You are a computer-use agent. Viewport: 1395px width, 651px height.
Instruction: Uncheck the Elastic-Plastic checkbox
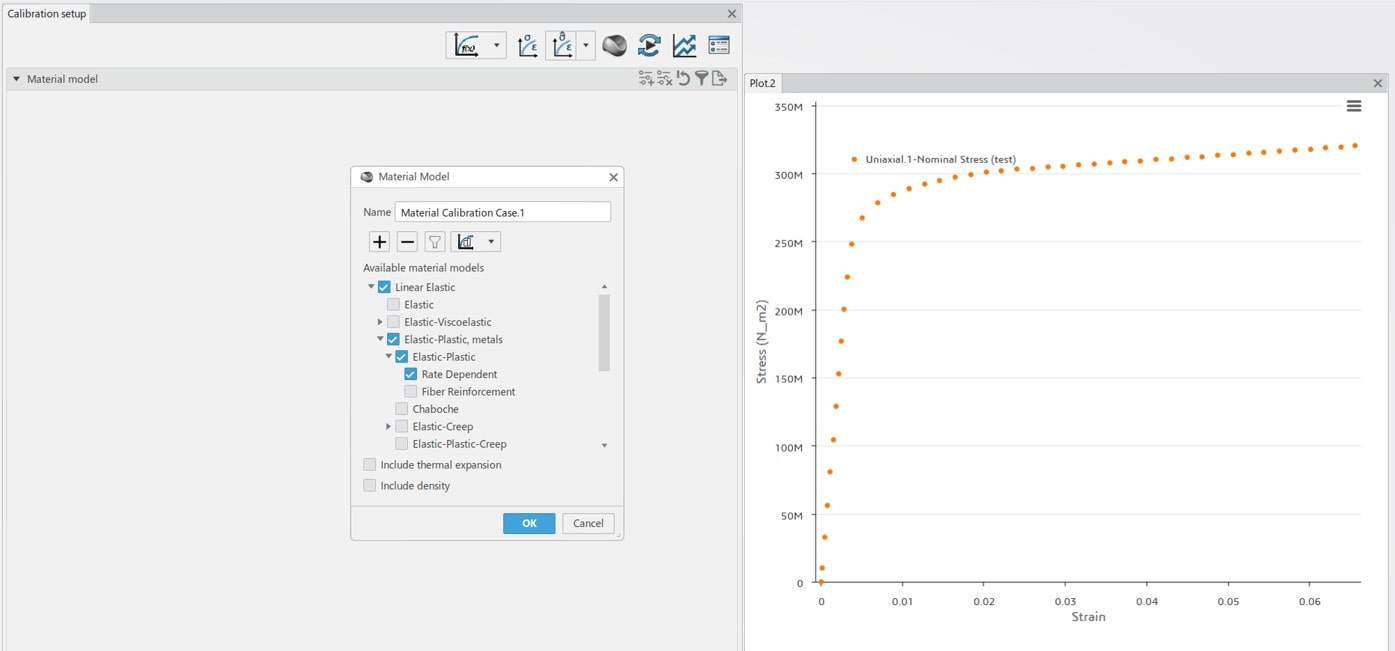402,357
